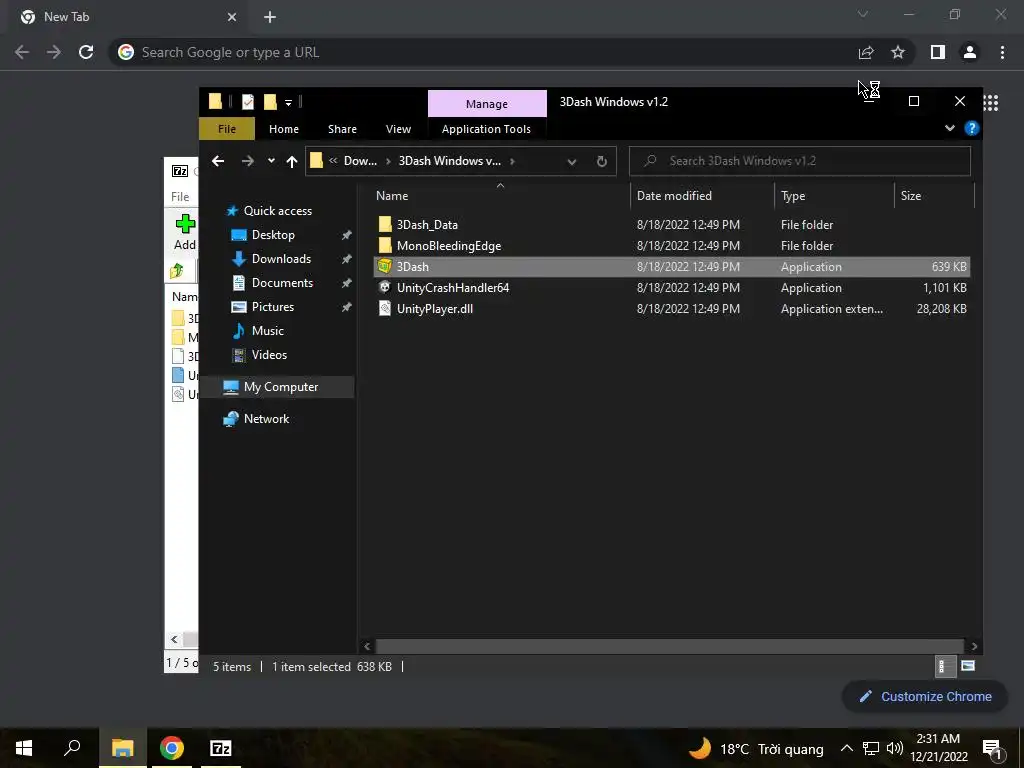The image size is (1024, 768).
Task: Open the File menu in 7-Zip window
Action: [180, 197]
